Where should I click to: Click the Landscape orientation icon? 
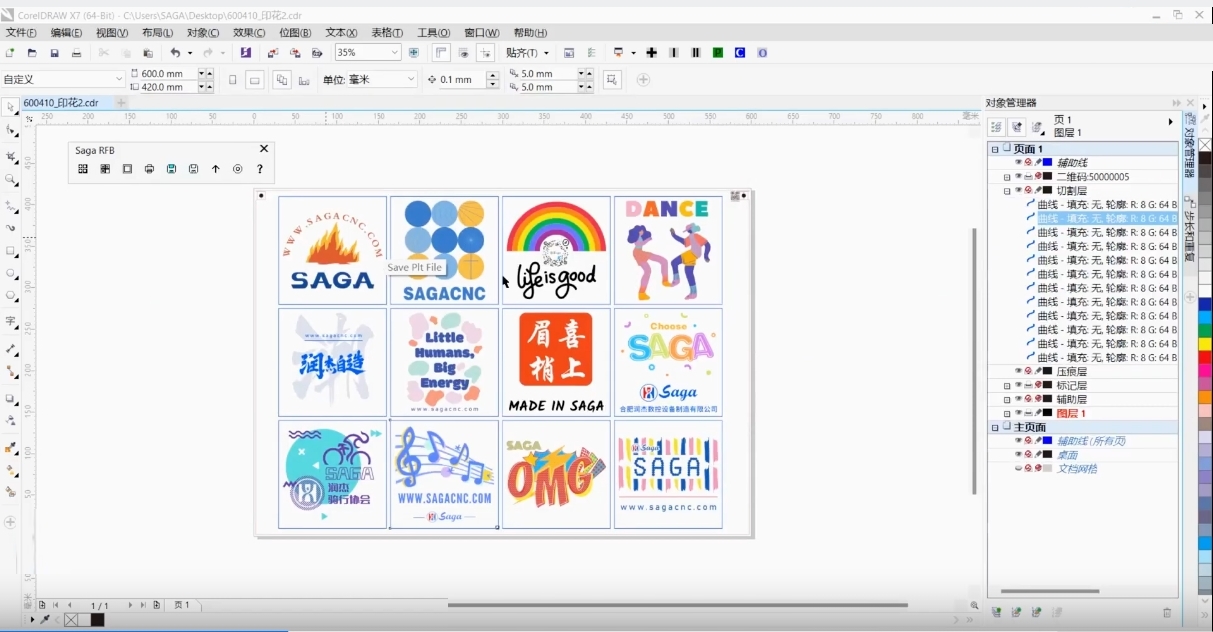255,80
